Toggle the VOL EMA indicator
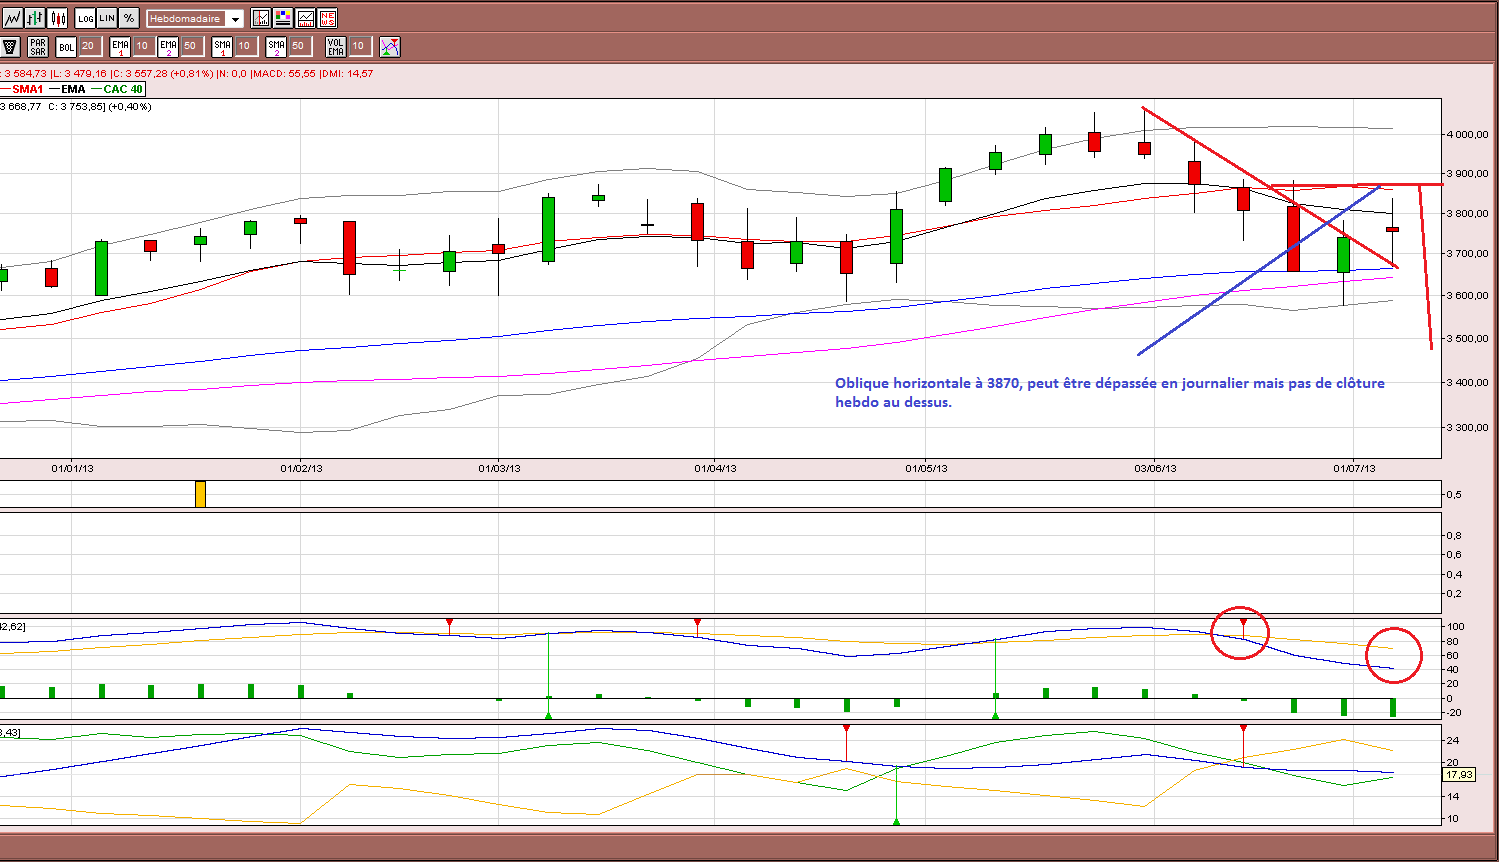Viewport: 1500px width, 863px height. click(336, 46)
